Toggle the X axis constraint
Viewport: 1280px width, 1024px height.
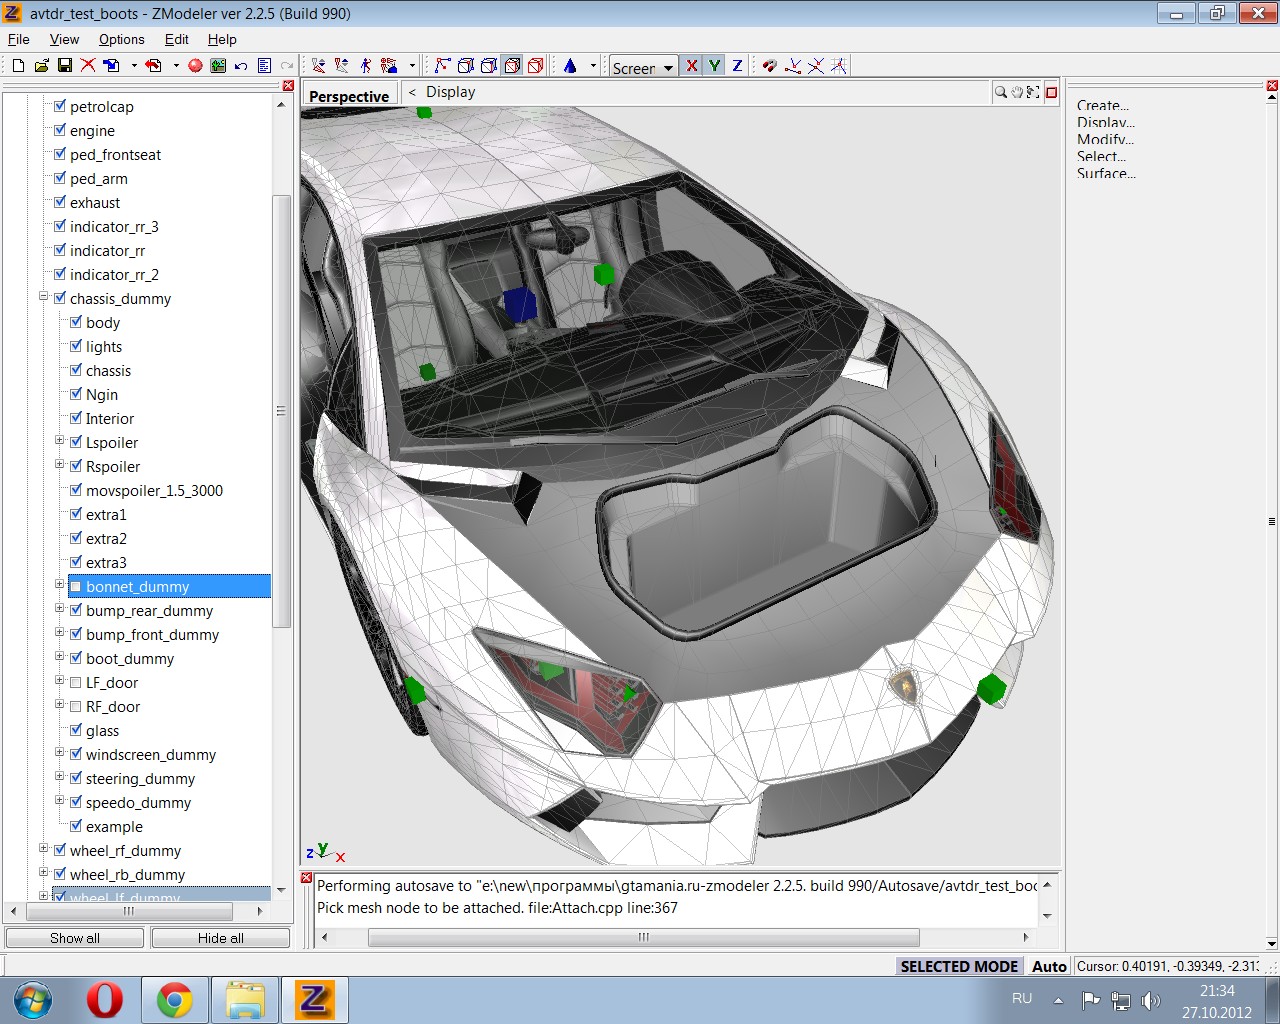coord(691,65)
